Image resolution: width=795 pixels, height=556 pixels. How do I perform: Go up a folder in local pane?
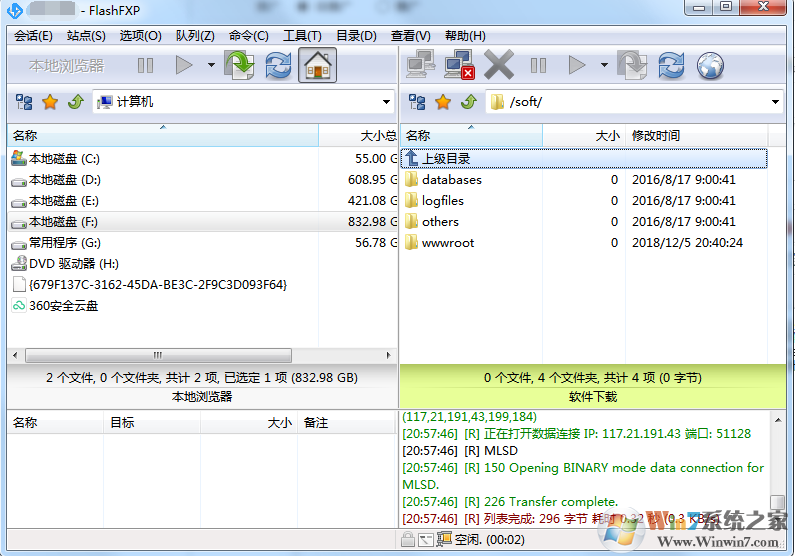(x=75, y=102)
